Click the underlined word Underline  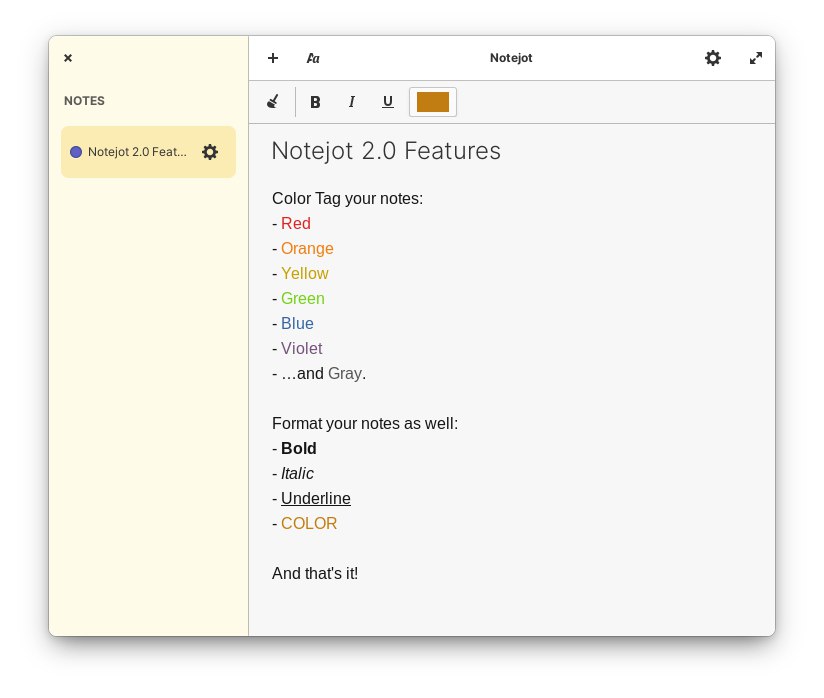tap(316, 498)
